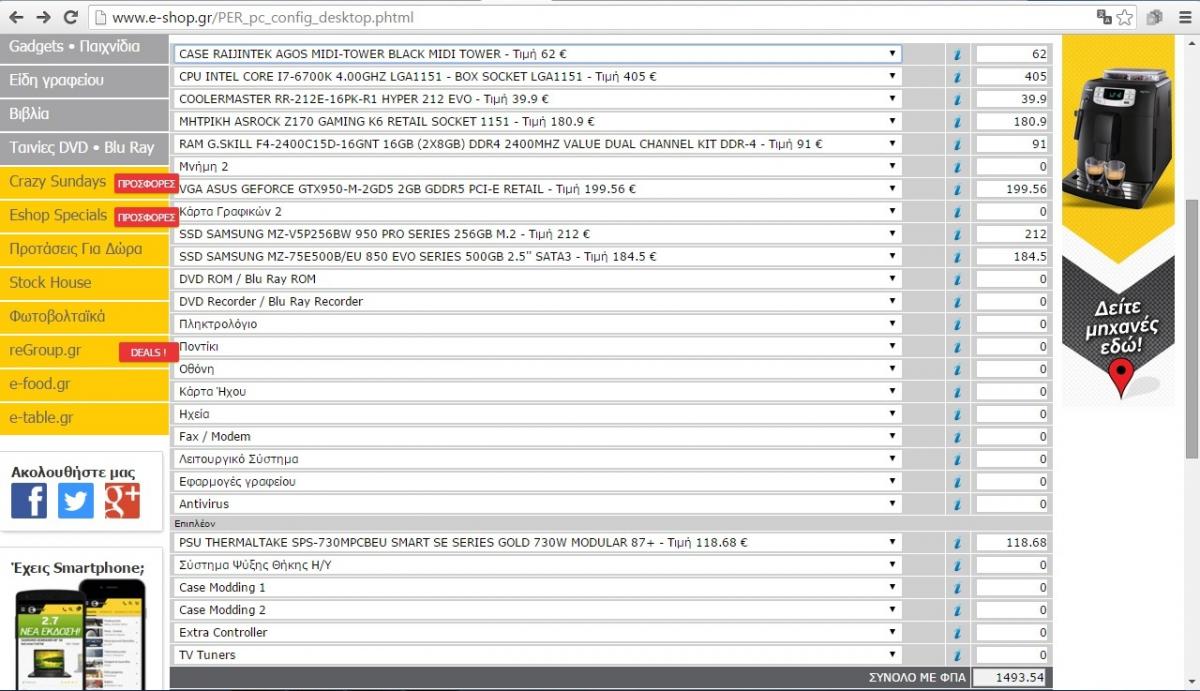
Task: Open info icon for the CASE RAIJINTEK row
Action: (957, 54)
